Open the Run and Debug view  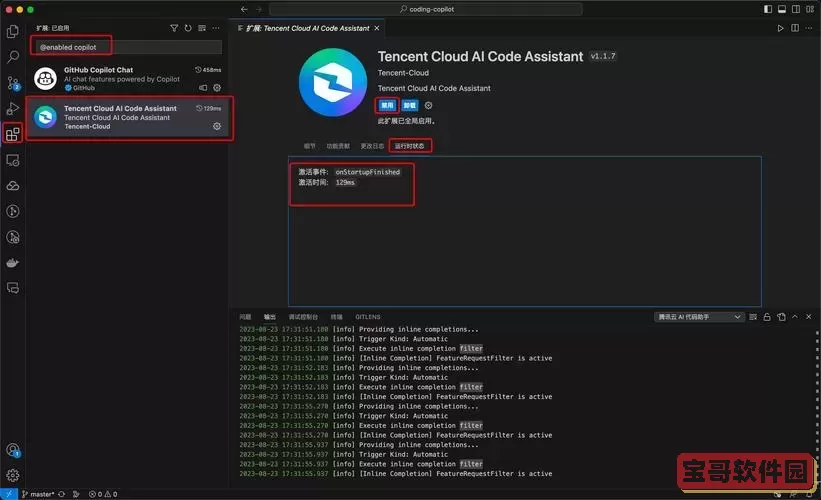pos(13,108)
